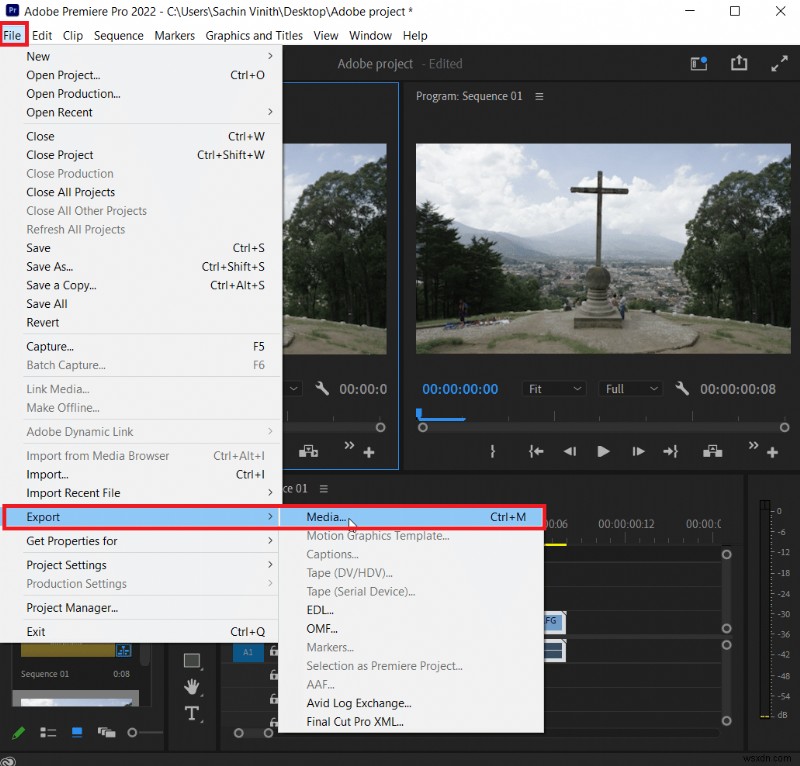This screenshot has height=766, width=800.
Task: Click the Go to In point button
Action: coord(536,452)
